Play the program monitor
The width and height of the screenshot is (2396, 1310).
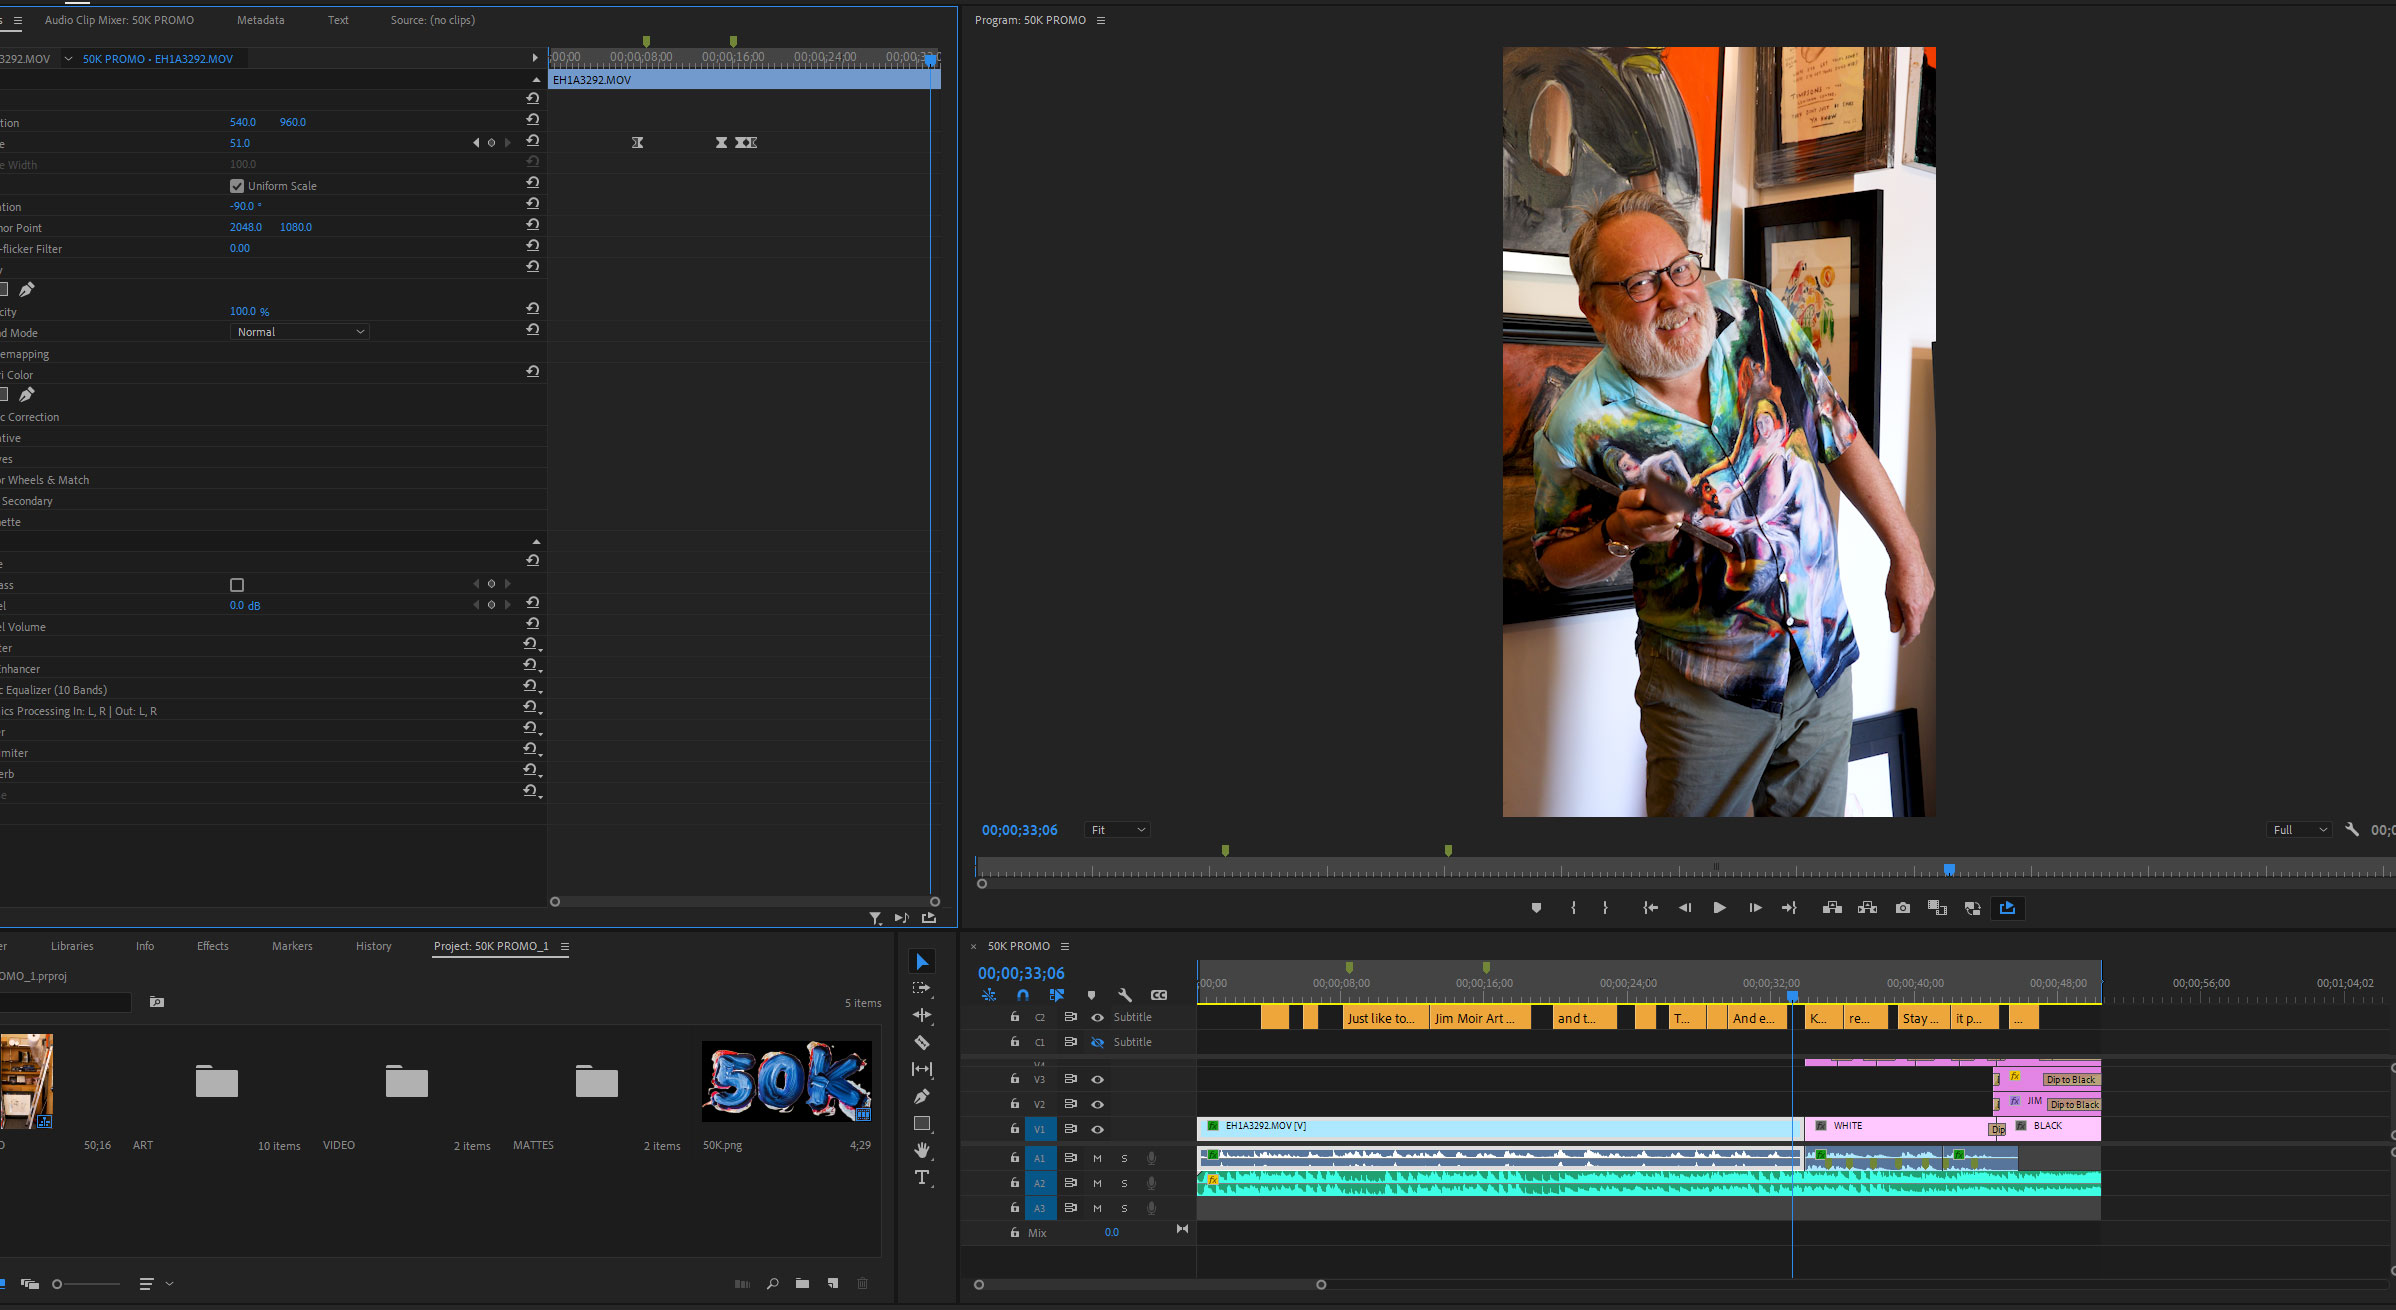point(1719,908)
